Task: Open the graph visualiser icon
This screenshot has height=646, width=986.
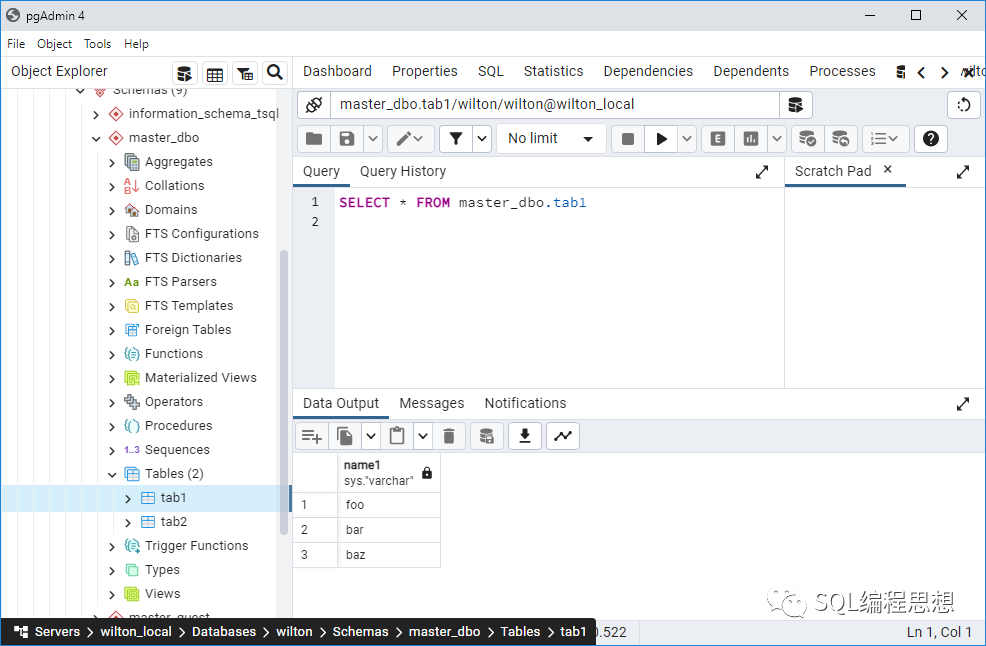Action: click(563, 436)
